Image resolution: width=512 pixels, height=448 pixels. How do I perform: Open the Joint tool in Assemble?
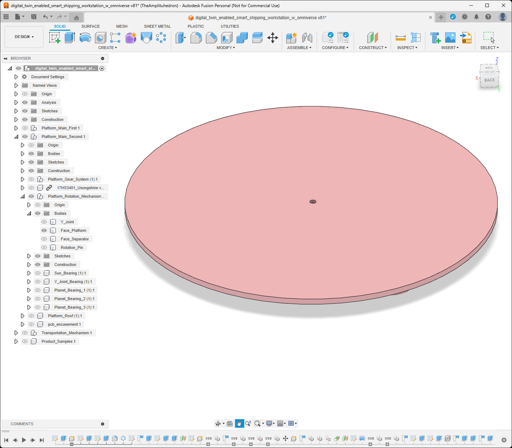pos(307,38)
